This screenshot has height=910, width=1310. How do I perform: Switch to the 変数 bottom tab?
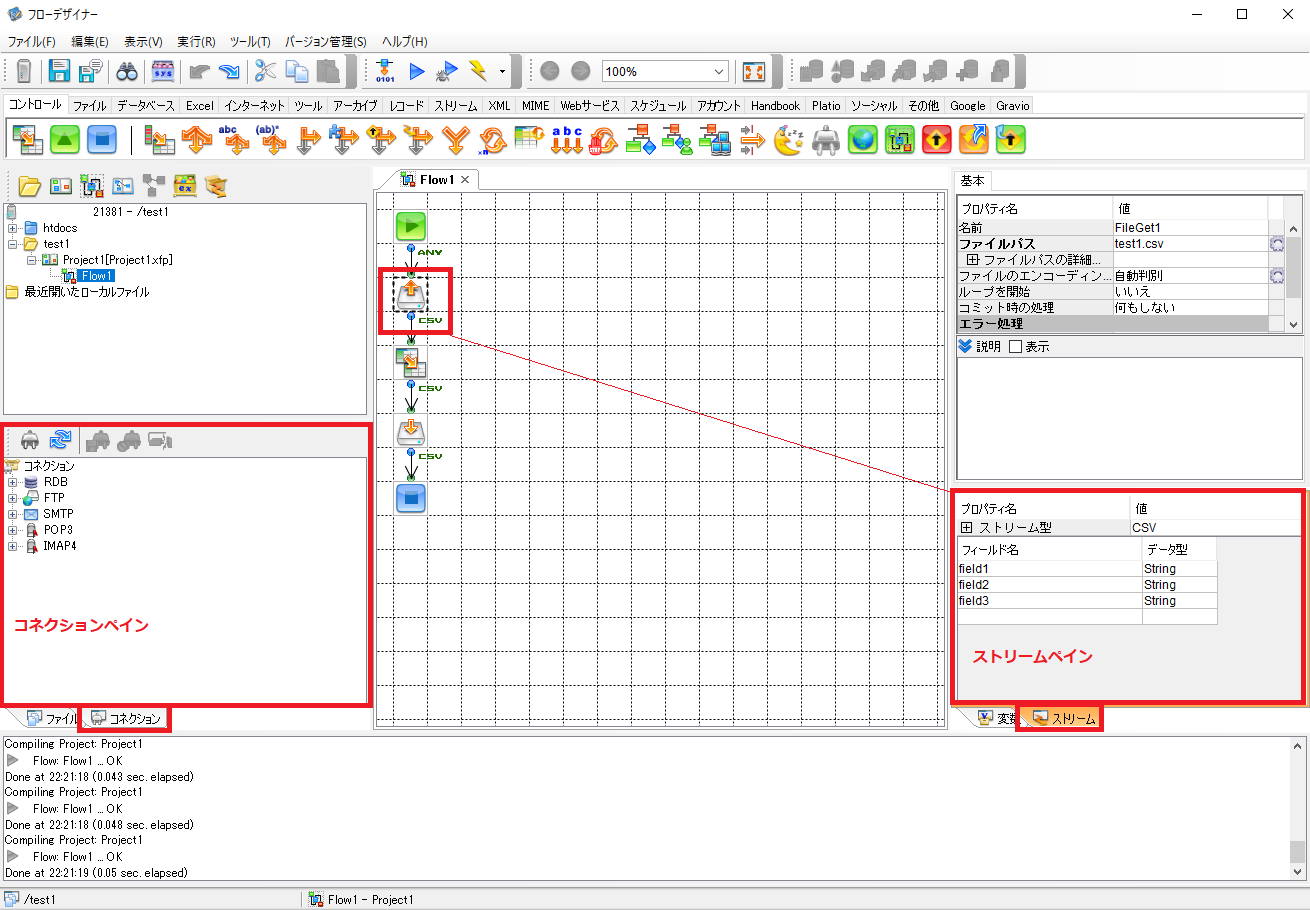click(997, 718)
